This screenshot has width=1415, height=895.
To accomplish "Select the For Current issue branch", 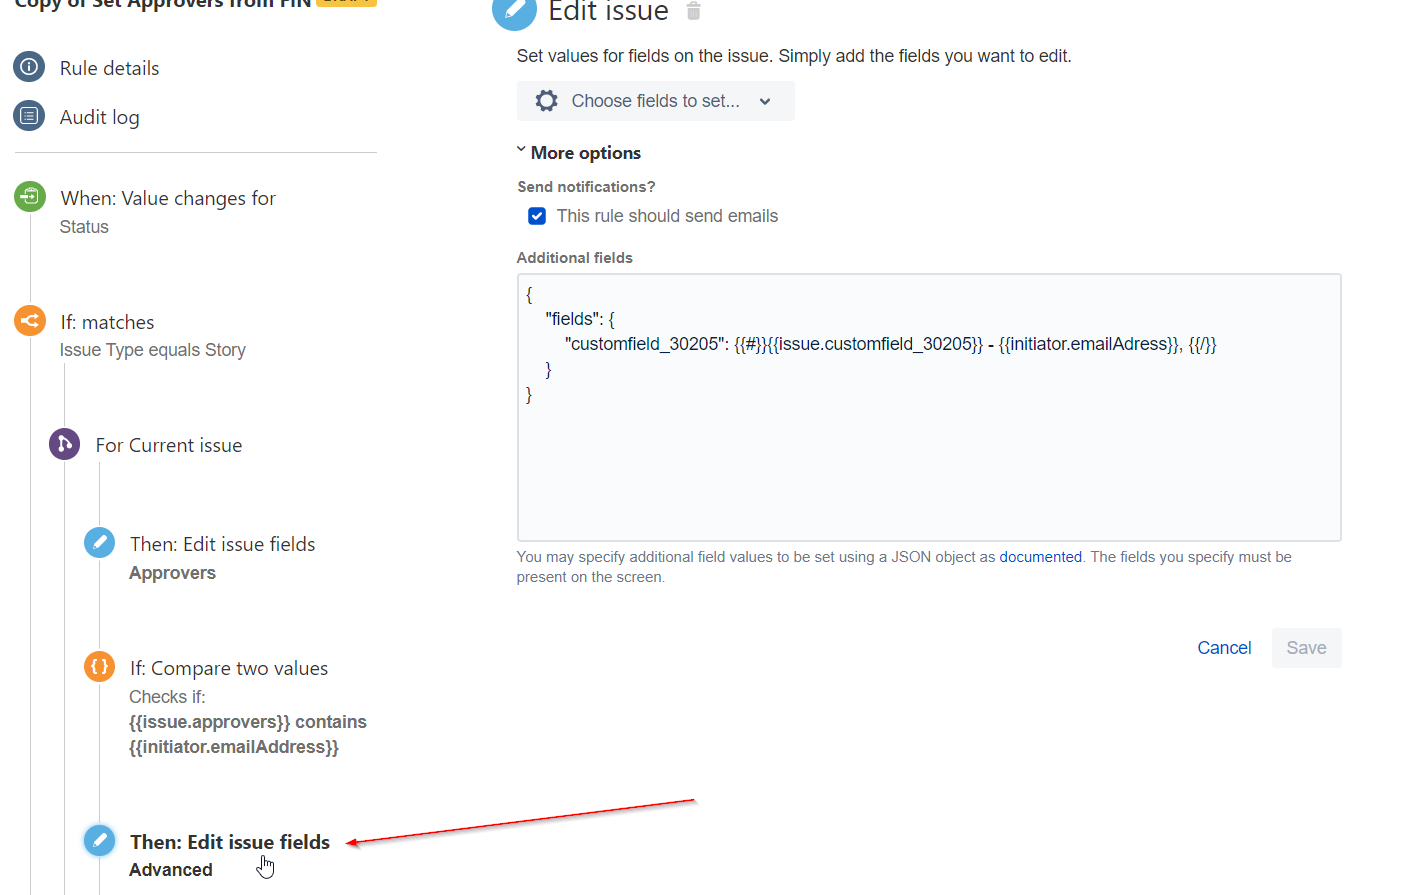I will click(169, 445).
